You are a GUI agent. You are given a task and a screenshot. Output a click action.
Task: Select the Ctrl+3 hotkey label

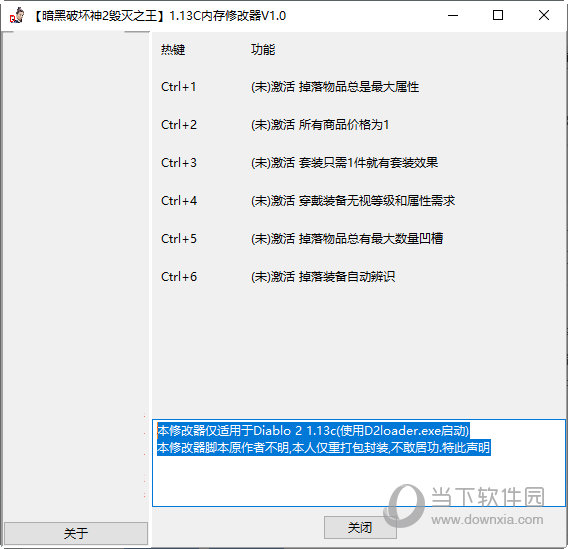[179, 163]
